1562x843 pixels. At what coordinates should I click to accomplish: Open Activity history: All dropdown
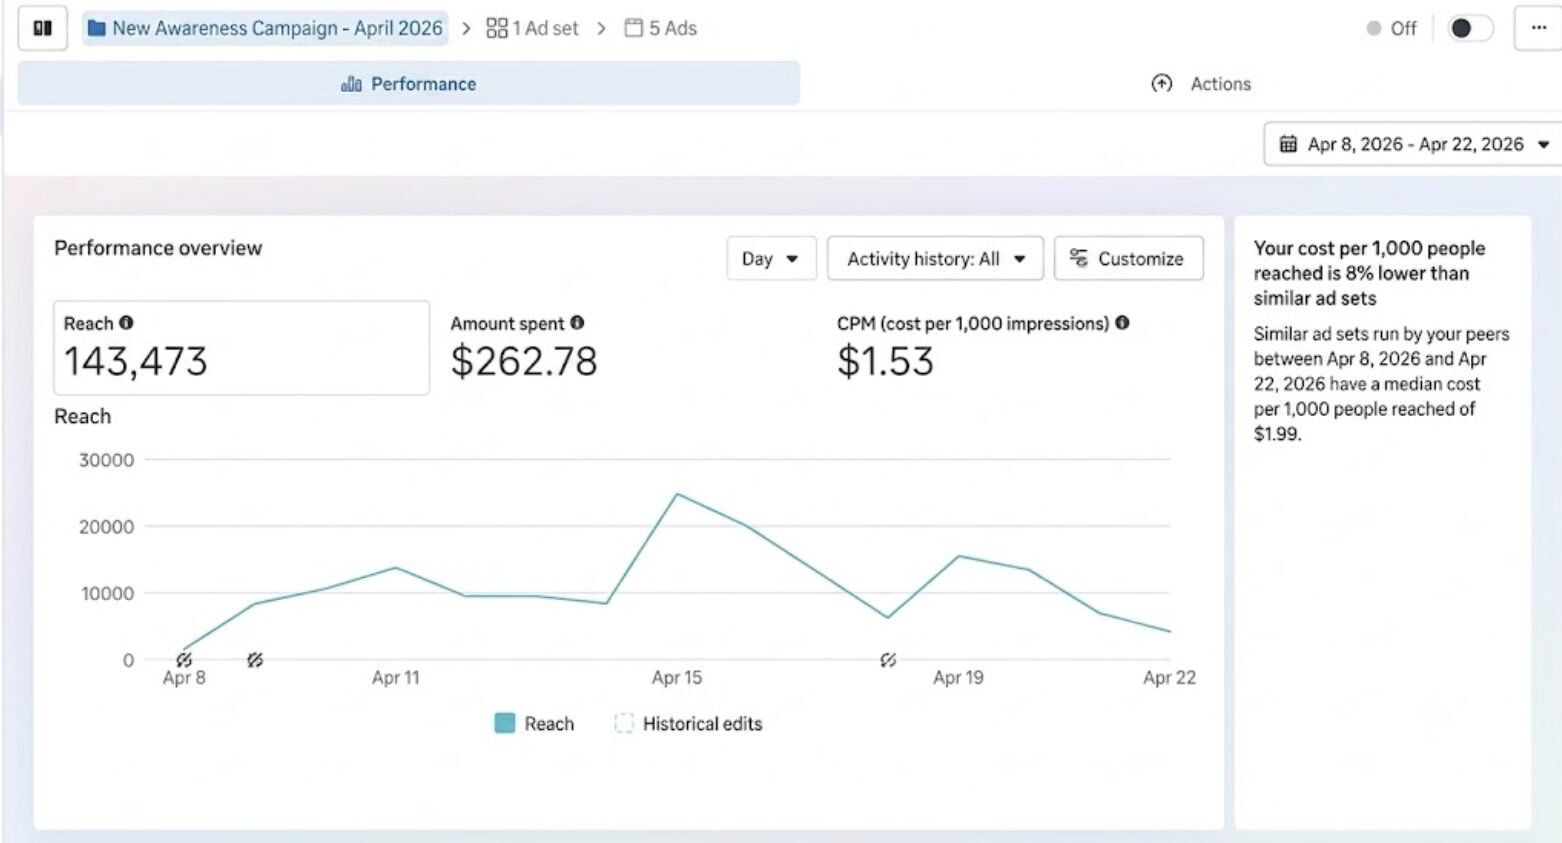tap(935, 259)
